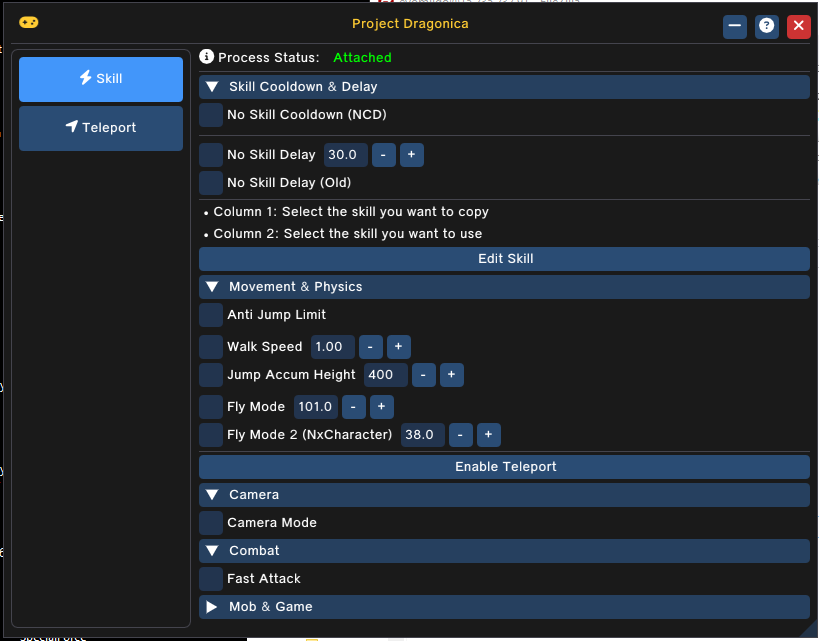Enable No Skill Cooldown (NCD) checkbox
The width and height of the screenshot is (819, 641).
point(211,115)
